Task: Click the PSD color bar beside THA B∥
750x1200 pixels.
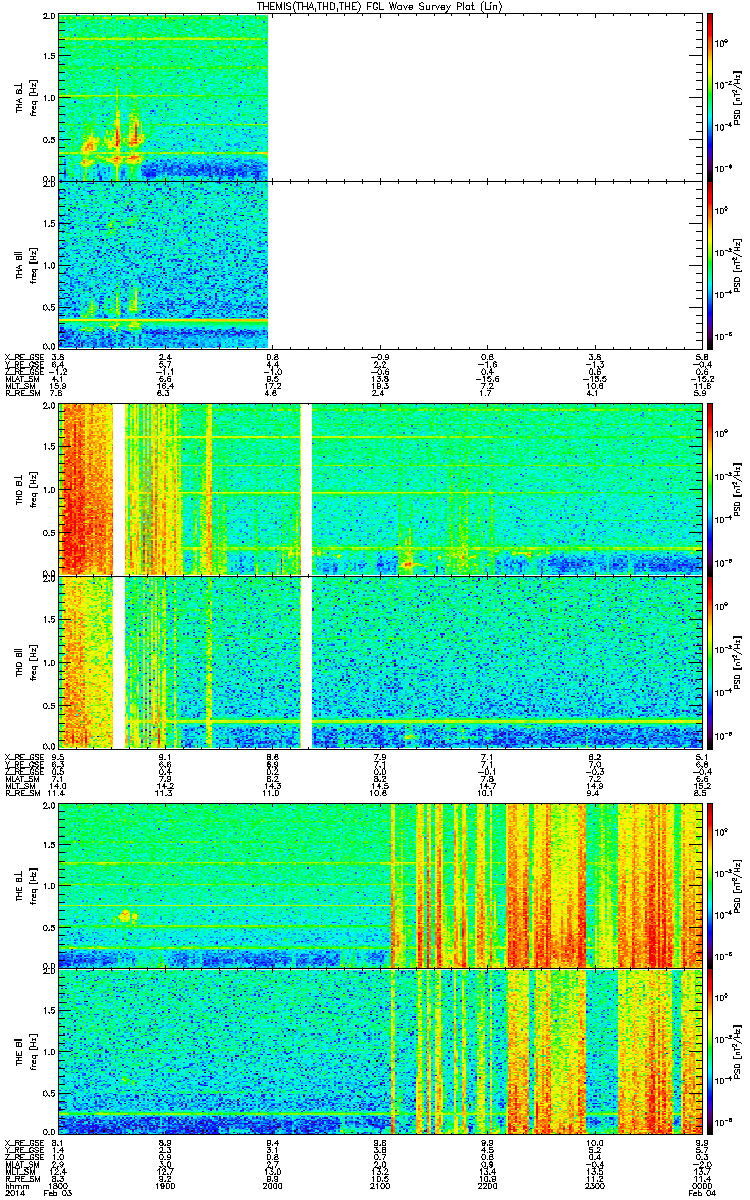Action: pyautogui.click(x=709, y=263)
